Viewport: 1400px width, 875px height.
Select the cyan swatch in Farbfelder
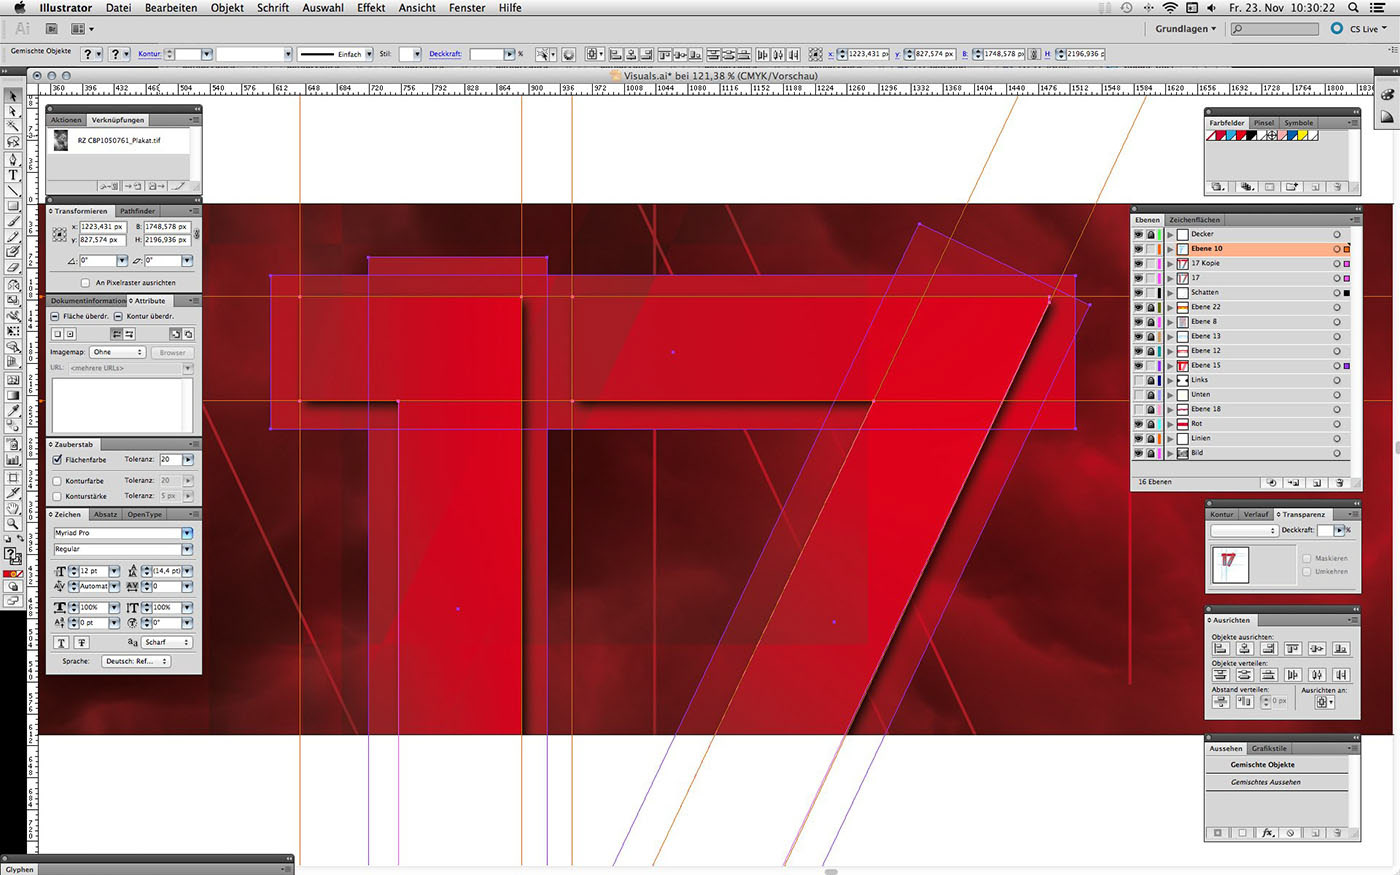[x=1231, y=135]
